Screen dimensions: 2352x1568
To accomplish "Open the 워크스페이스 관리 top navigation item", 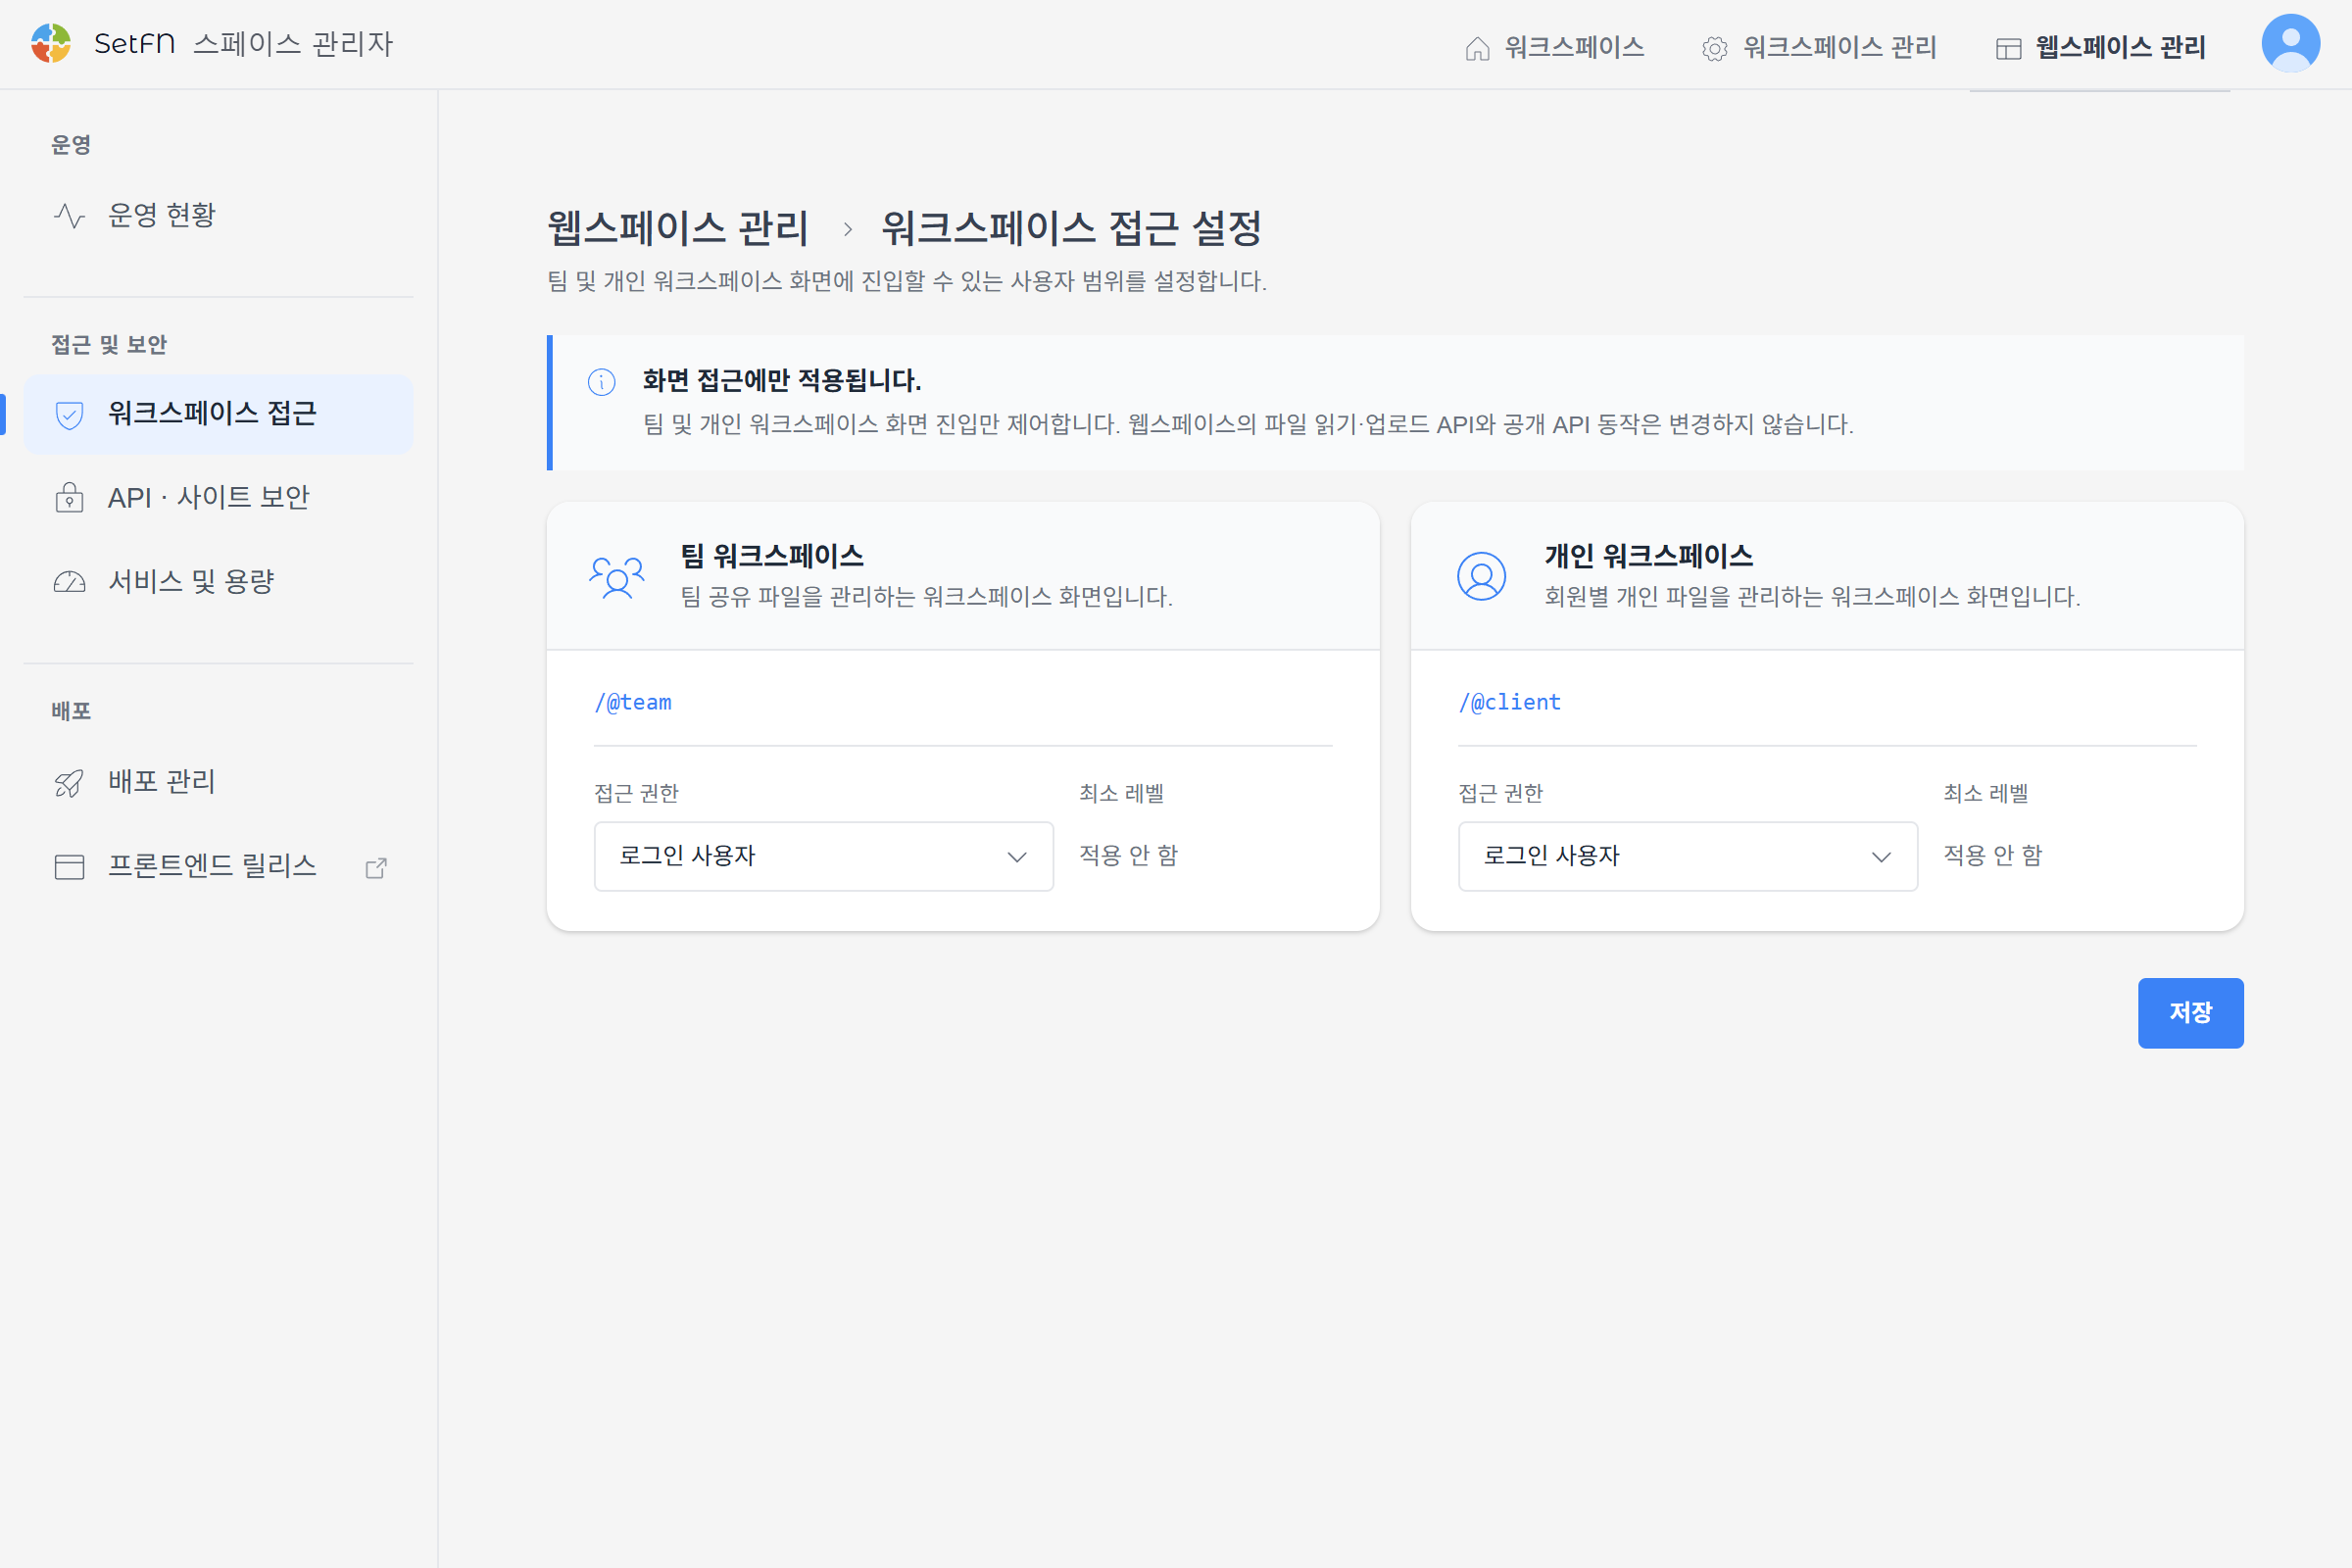I will pos(1819,47).
